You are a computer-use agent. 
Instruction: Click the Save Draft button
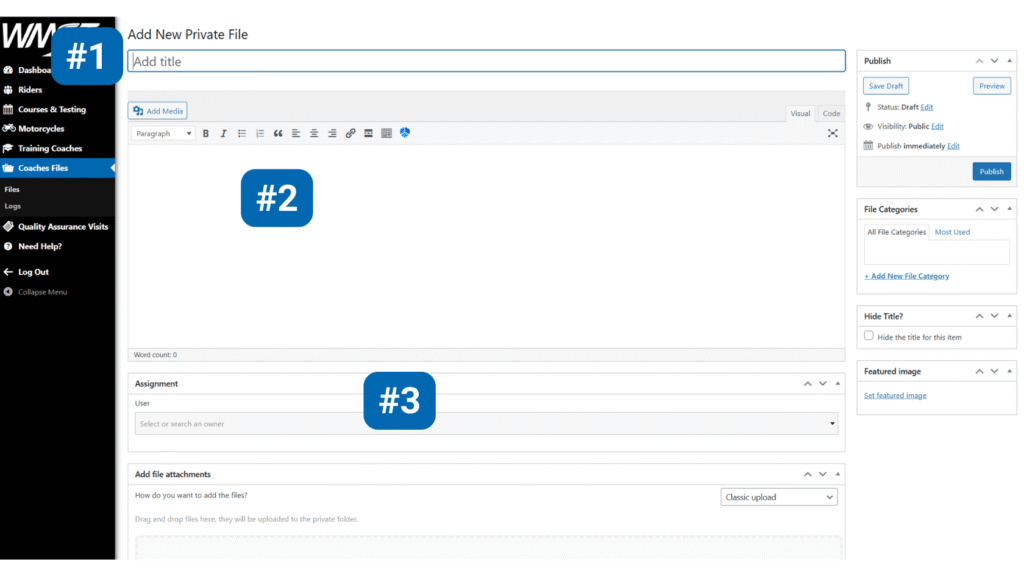point(886,86)
